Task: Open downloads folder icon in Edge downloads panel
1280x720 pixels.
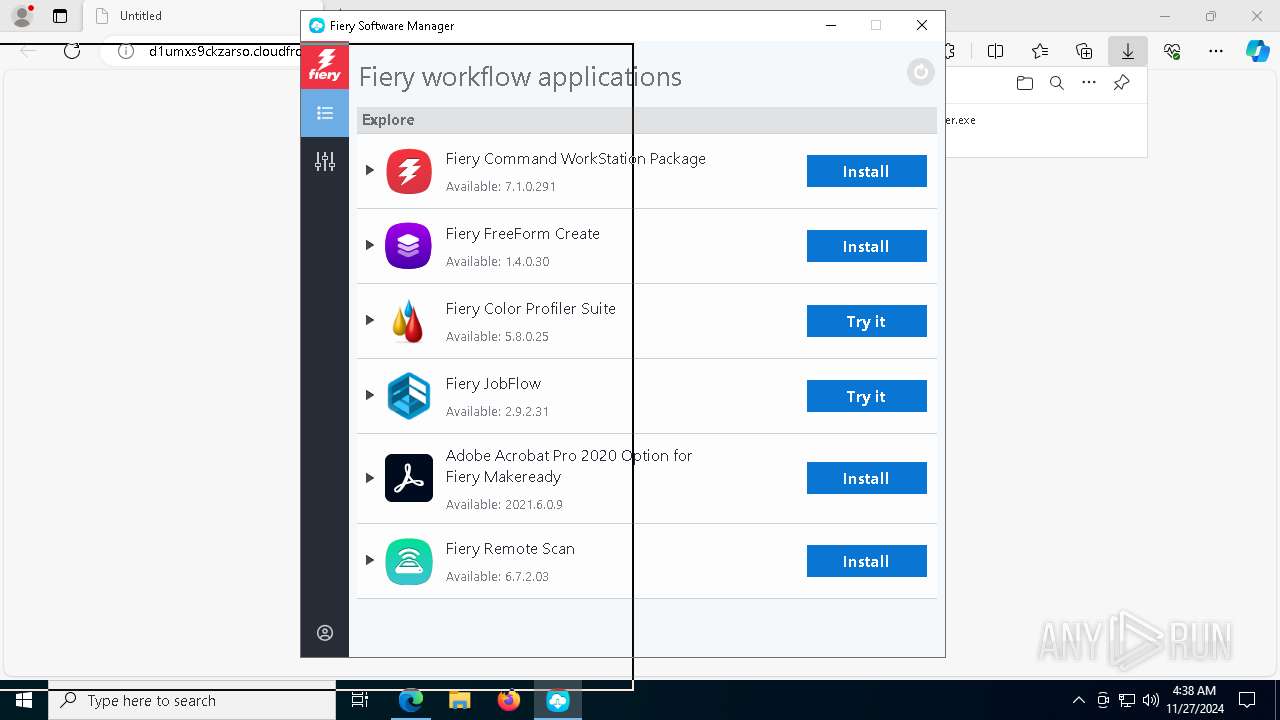Action: [1024, 83]
